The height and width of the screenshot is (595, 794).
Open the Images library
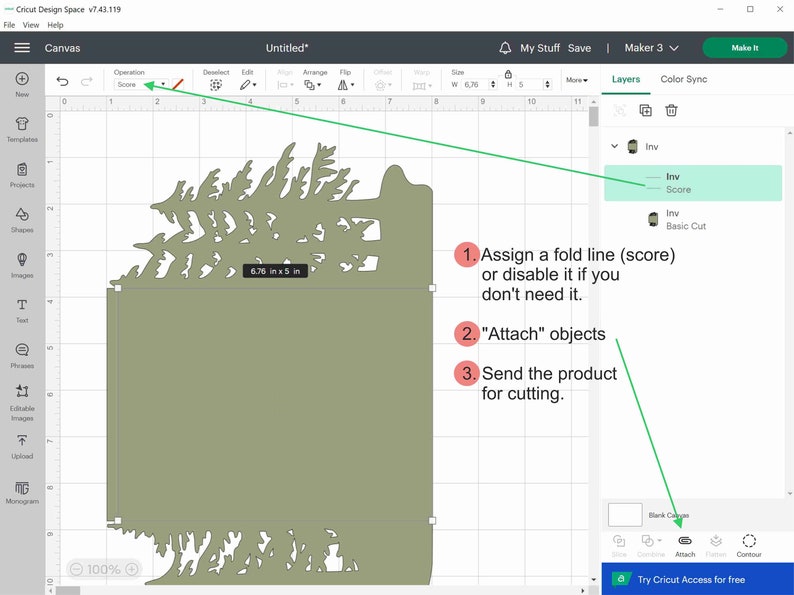click(x=22, y=266)
